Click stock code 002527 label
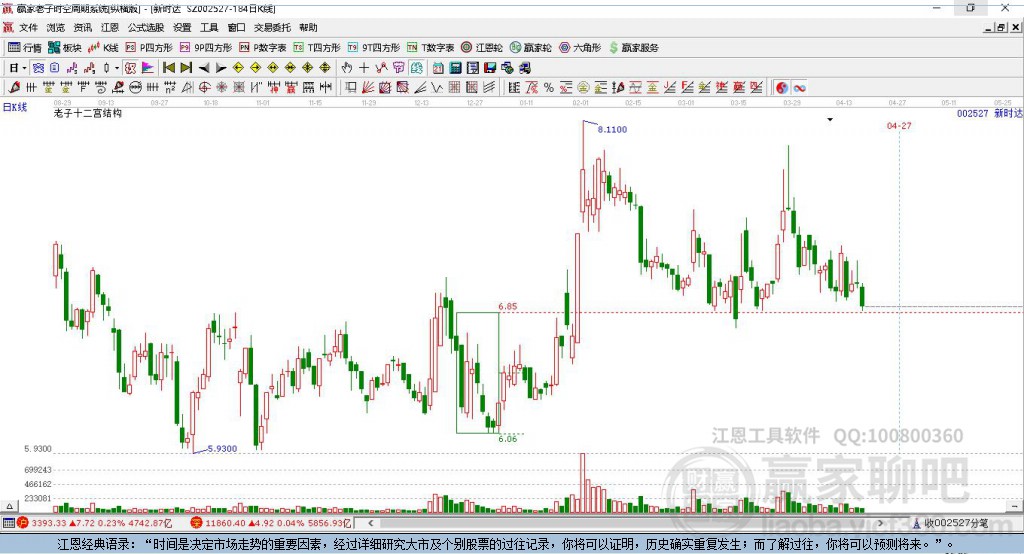 point(972,114)
